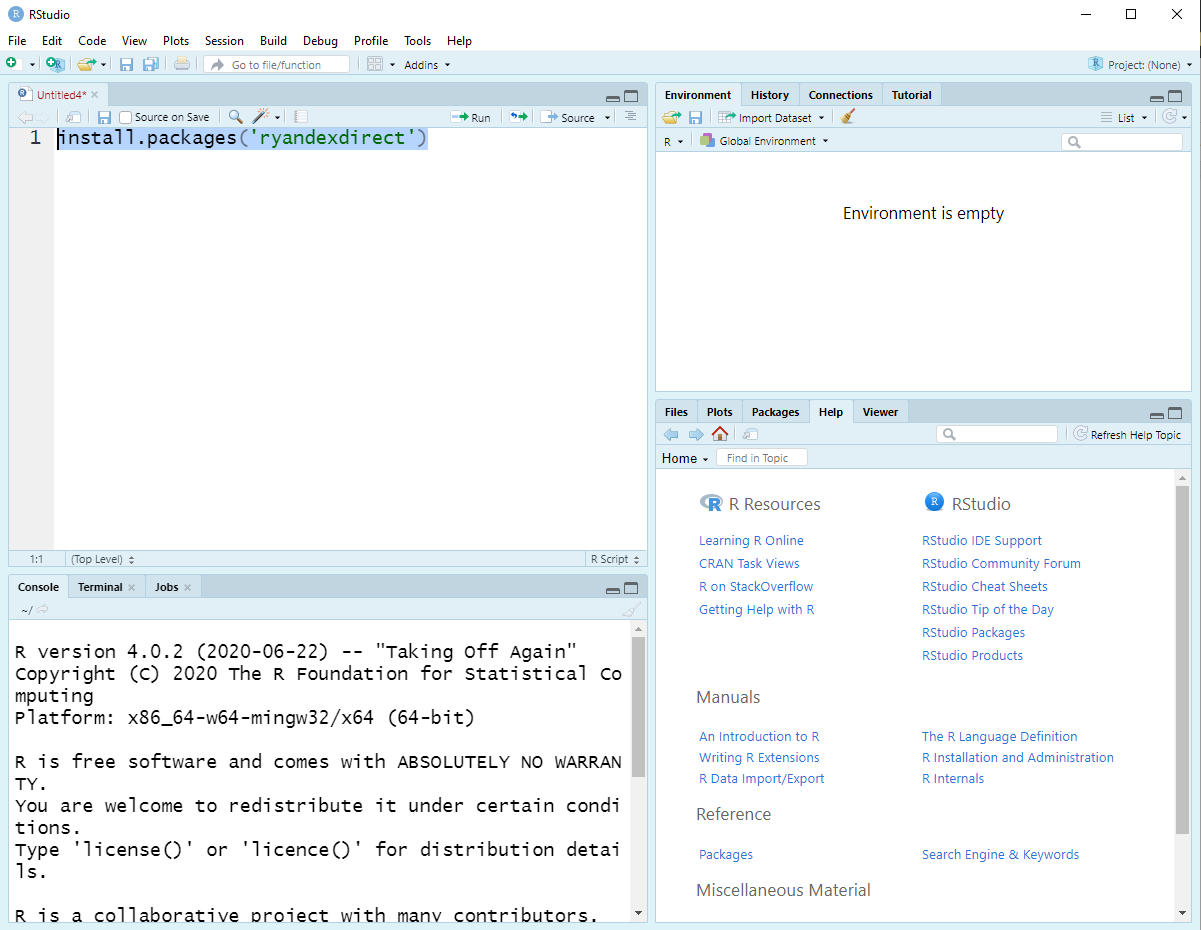Image resolution: width=1201 pixels, height=930 pixels.
Task: Click the Help pane home icon
Action: tap(720, 434)
